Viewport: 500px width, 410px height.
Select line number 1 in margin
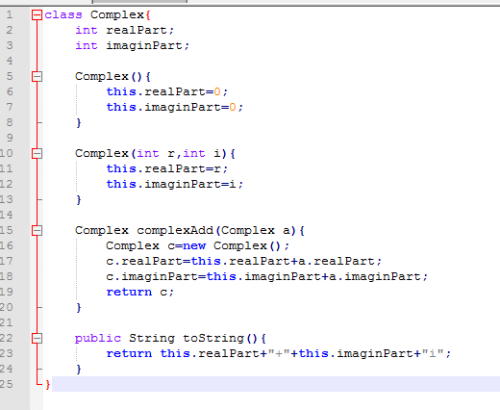pos(9,15)
